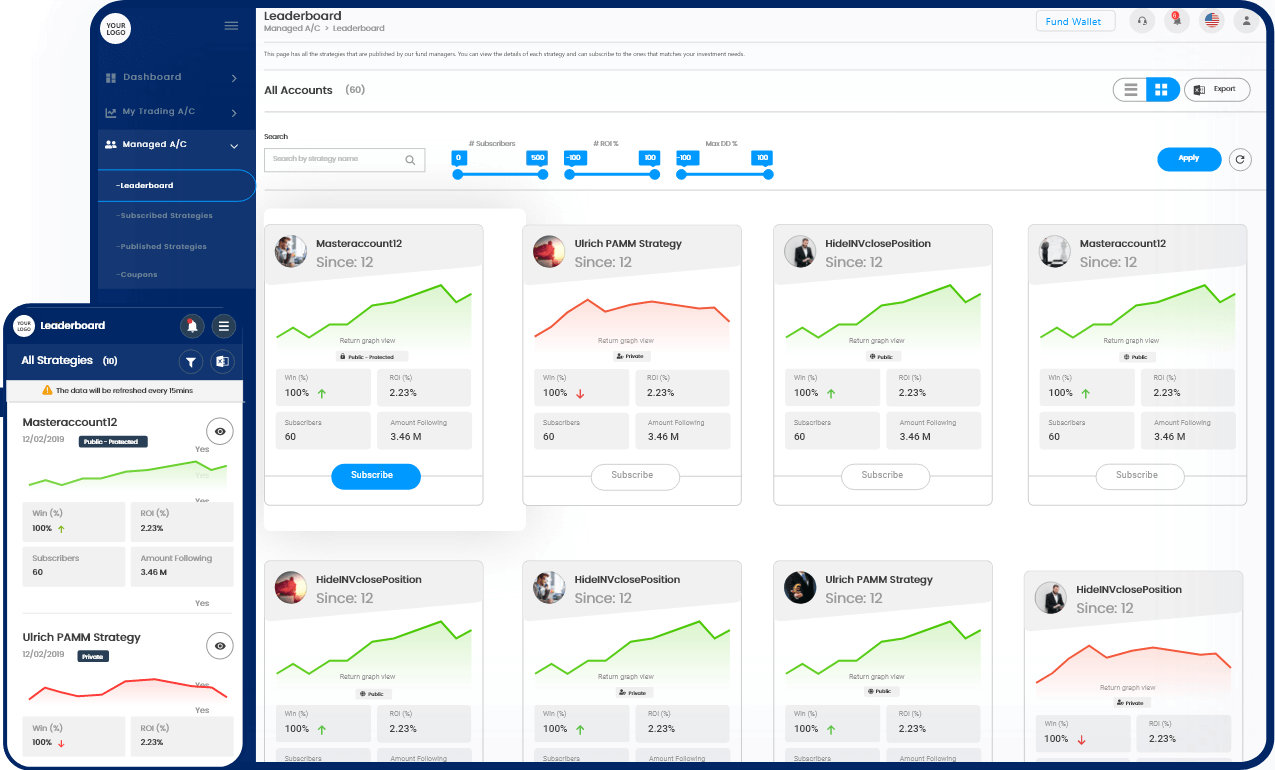1275x770 pixels.
Task: Click the Public – Protected tag on desktop card
Action: click(373, 357)
